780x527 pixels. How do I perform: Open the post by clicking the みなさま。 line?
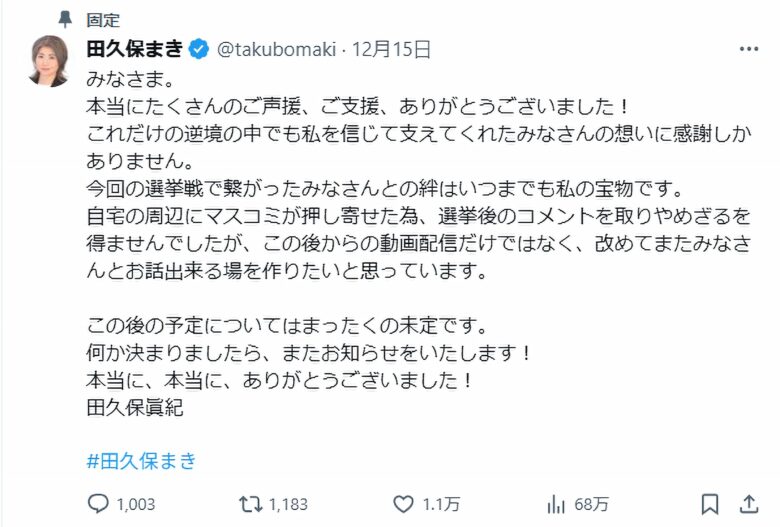(118, 75)
